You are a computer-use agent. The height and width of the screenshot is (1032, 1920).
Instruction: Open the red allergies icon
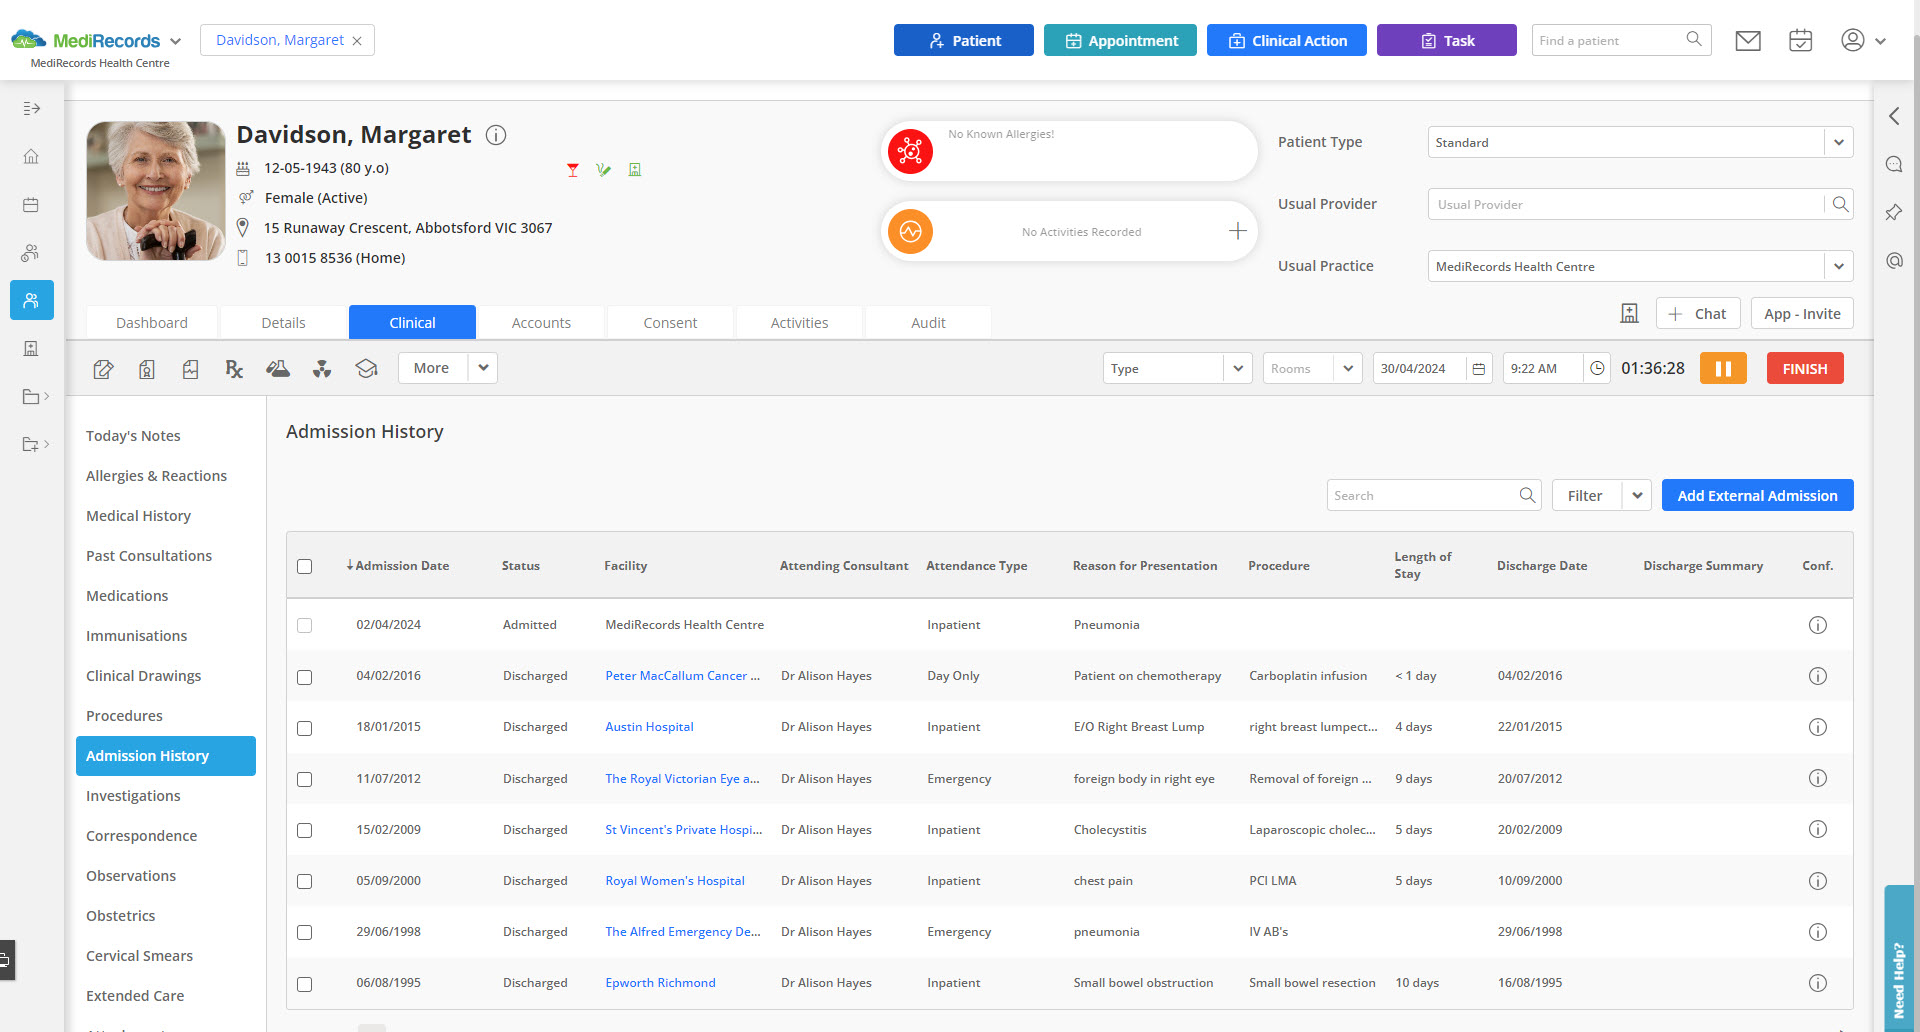tap(910, 151)
